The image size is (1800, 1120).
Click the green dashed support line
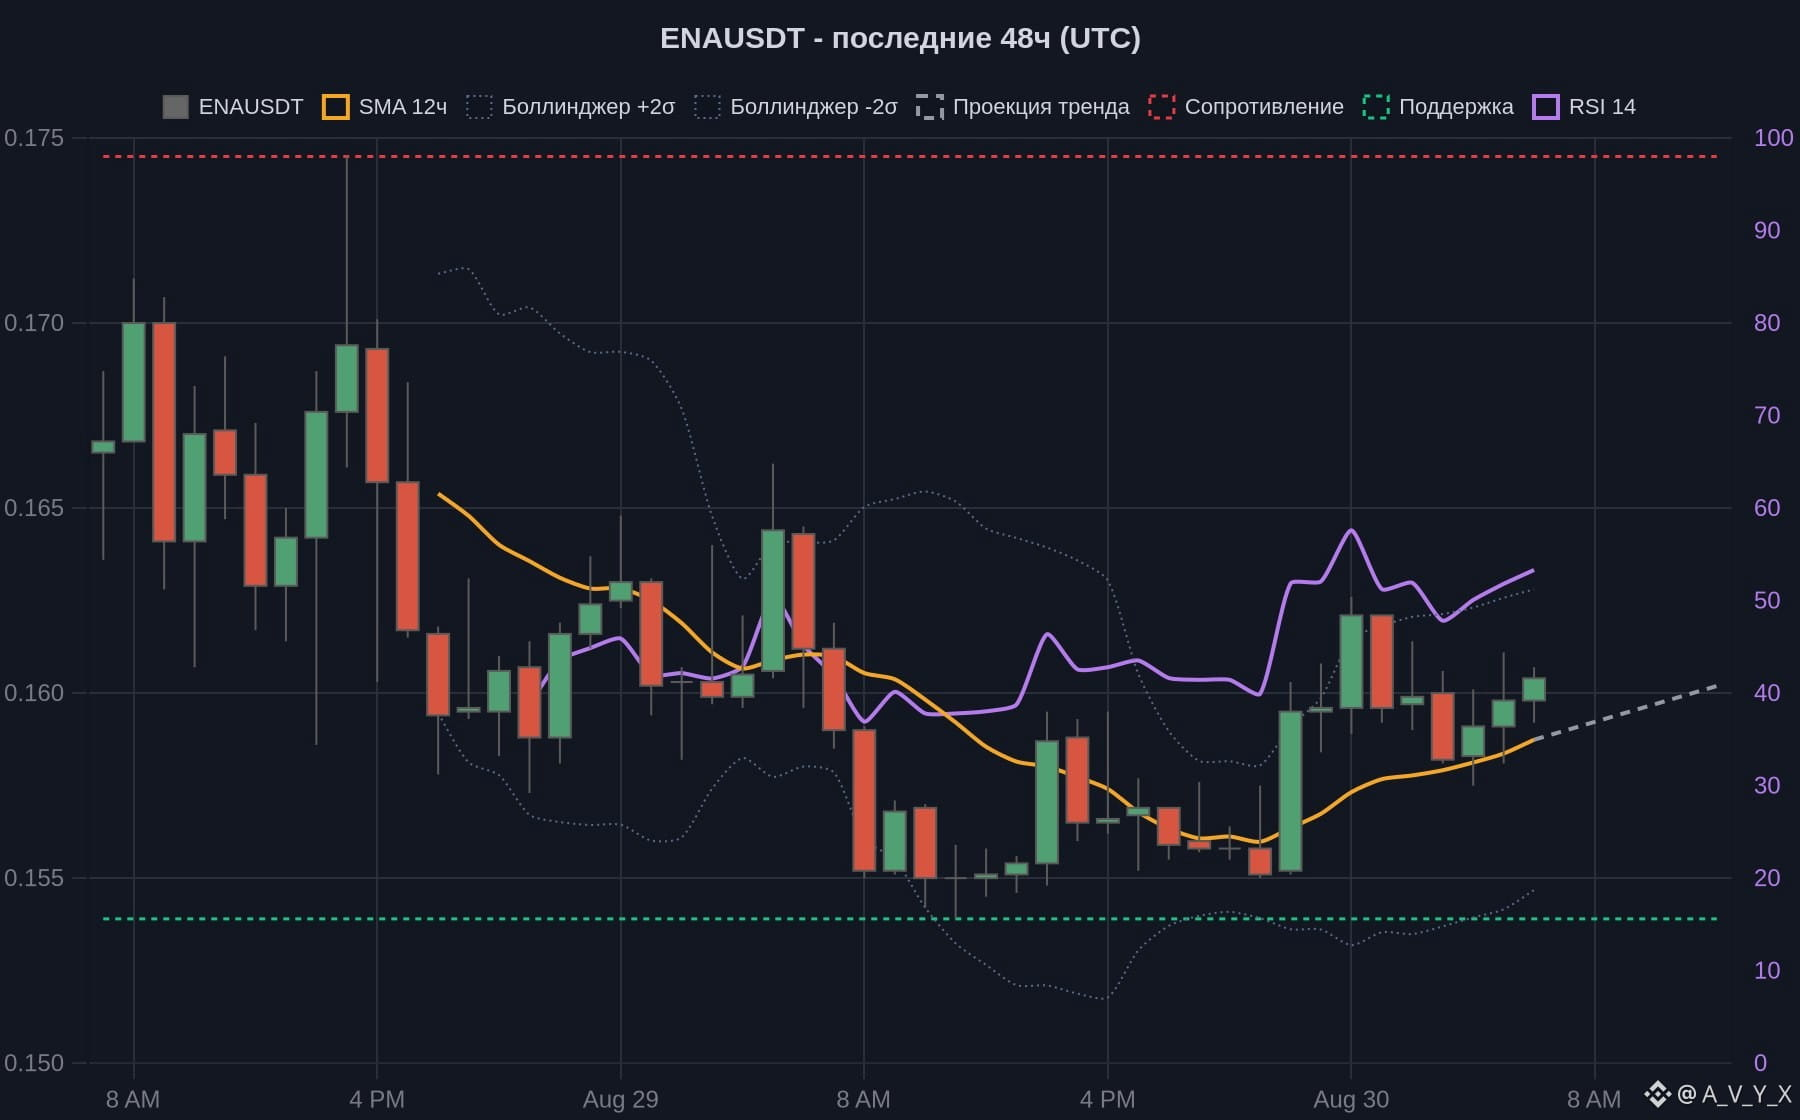point(910,918)
